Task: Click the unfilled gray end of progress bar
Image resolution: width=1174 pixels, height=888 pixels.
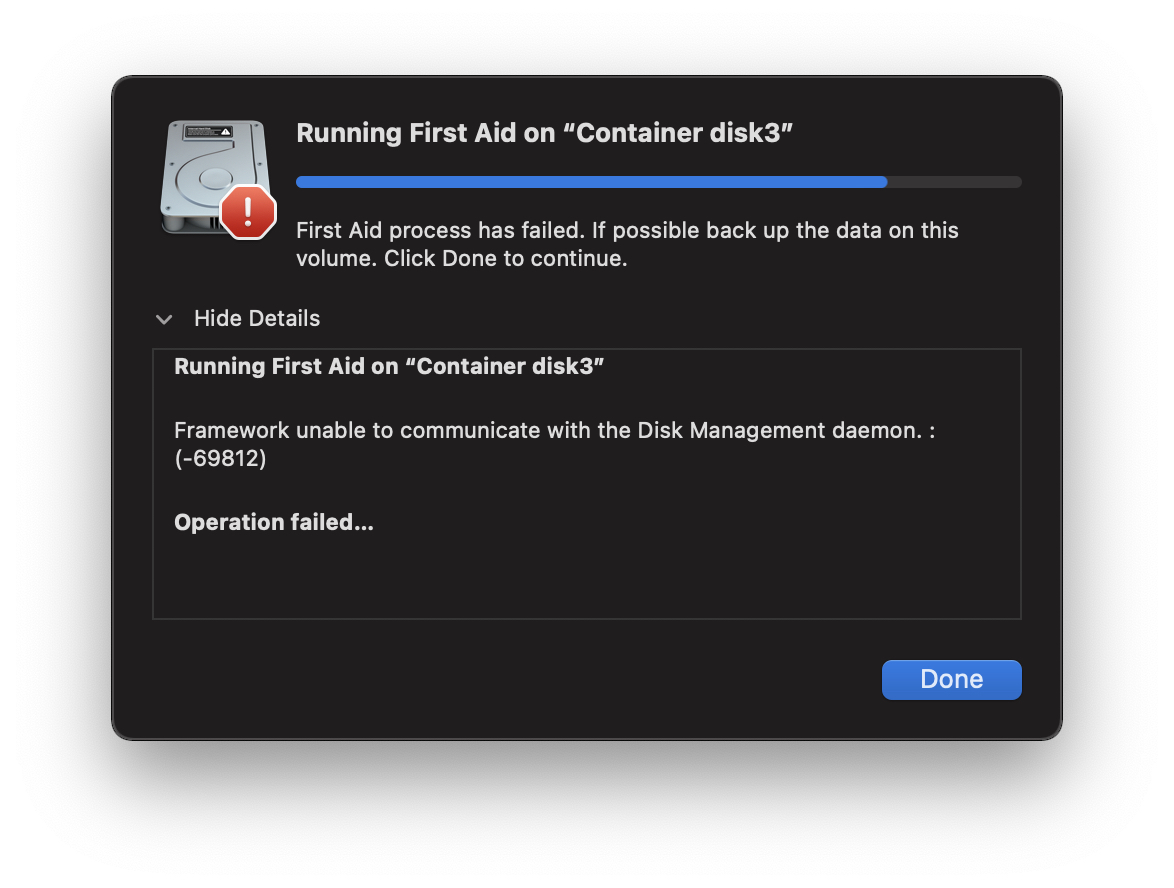Action: [955, 182]
